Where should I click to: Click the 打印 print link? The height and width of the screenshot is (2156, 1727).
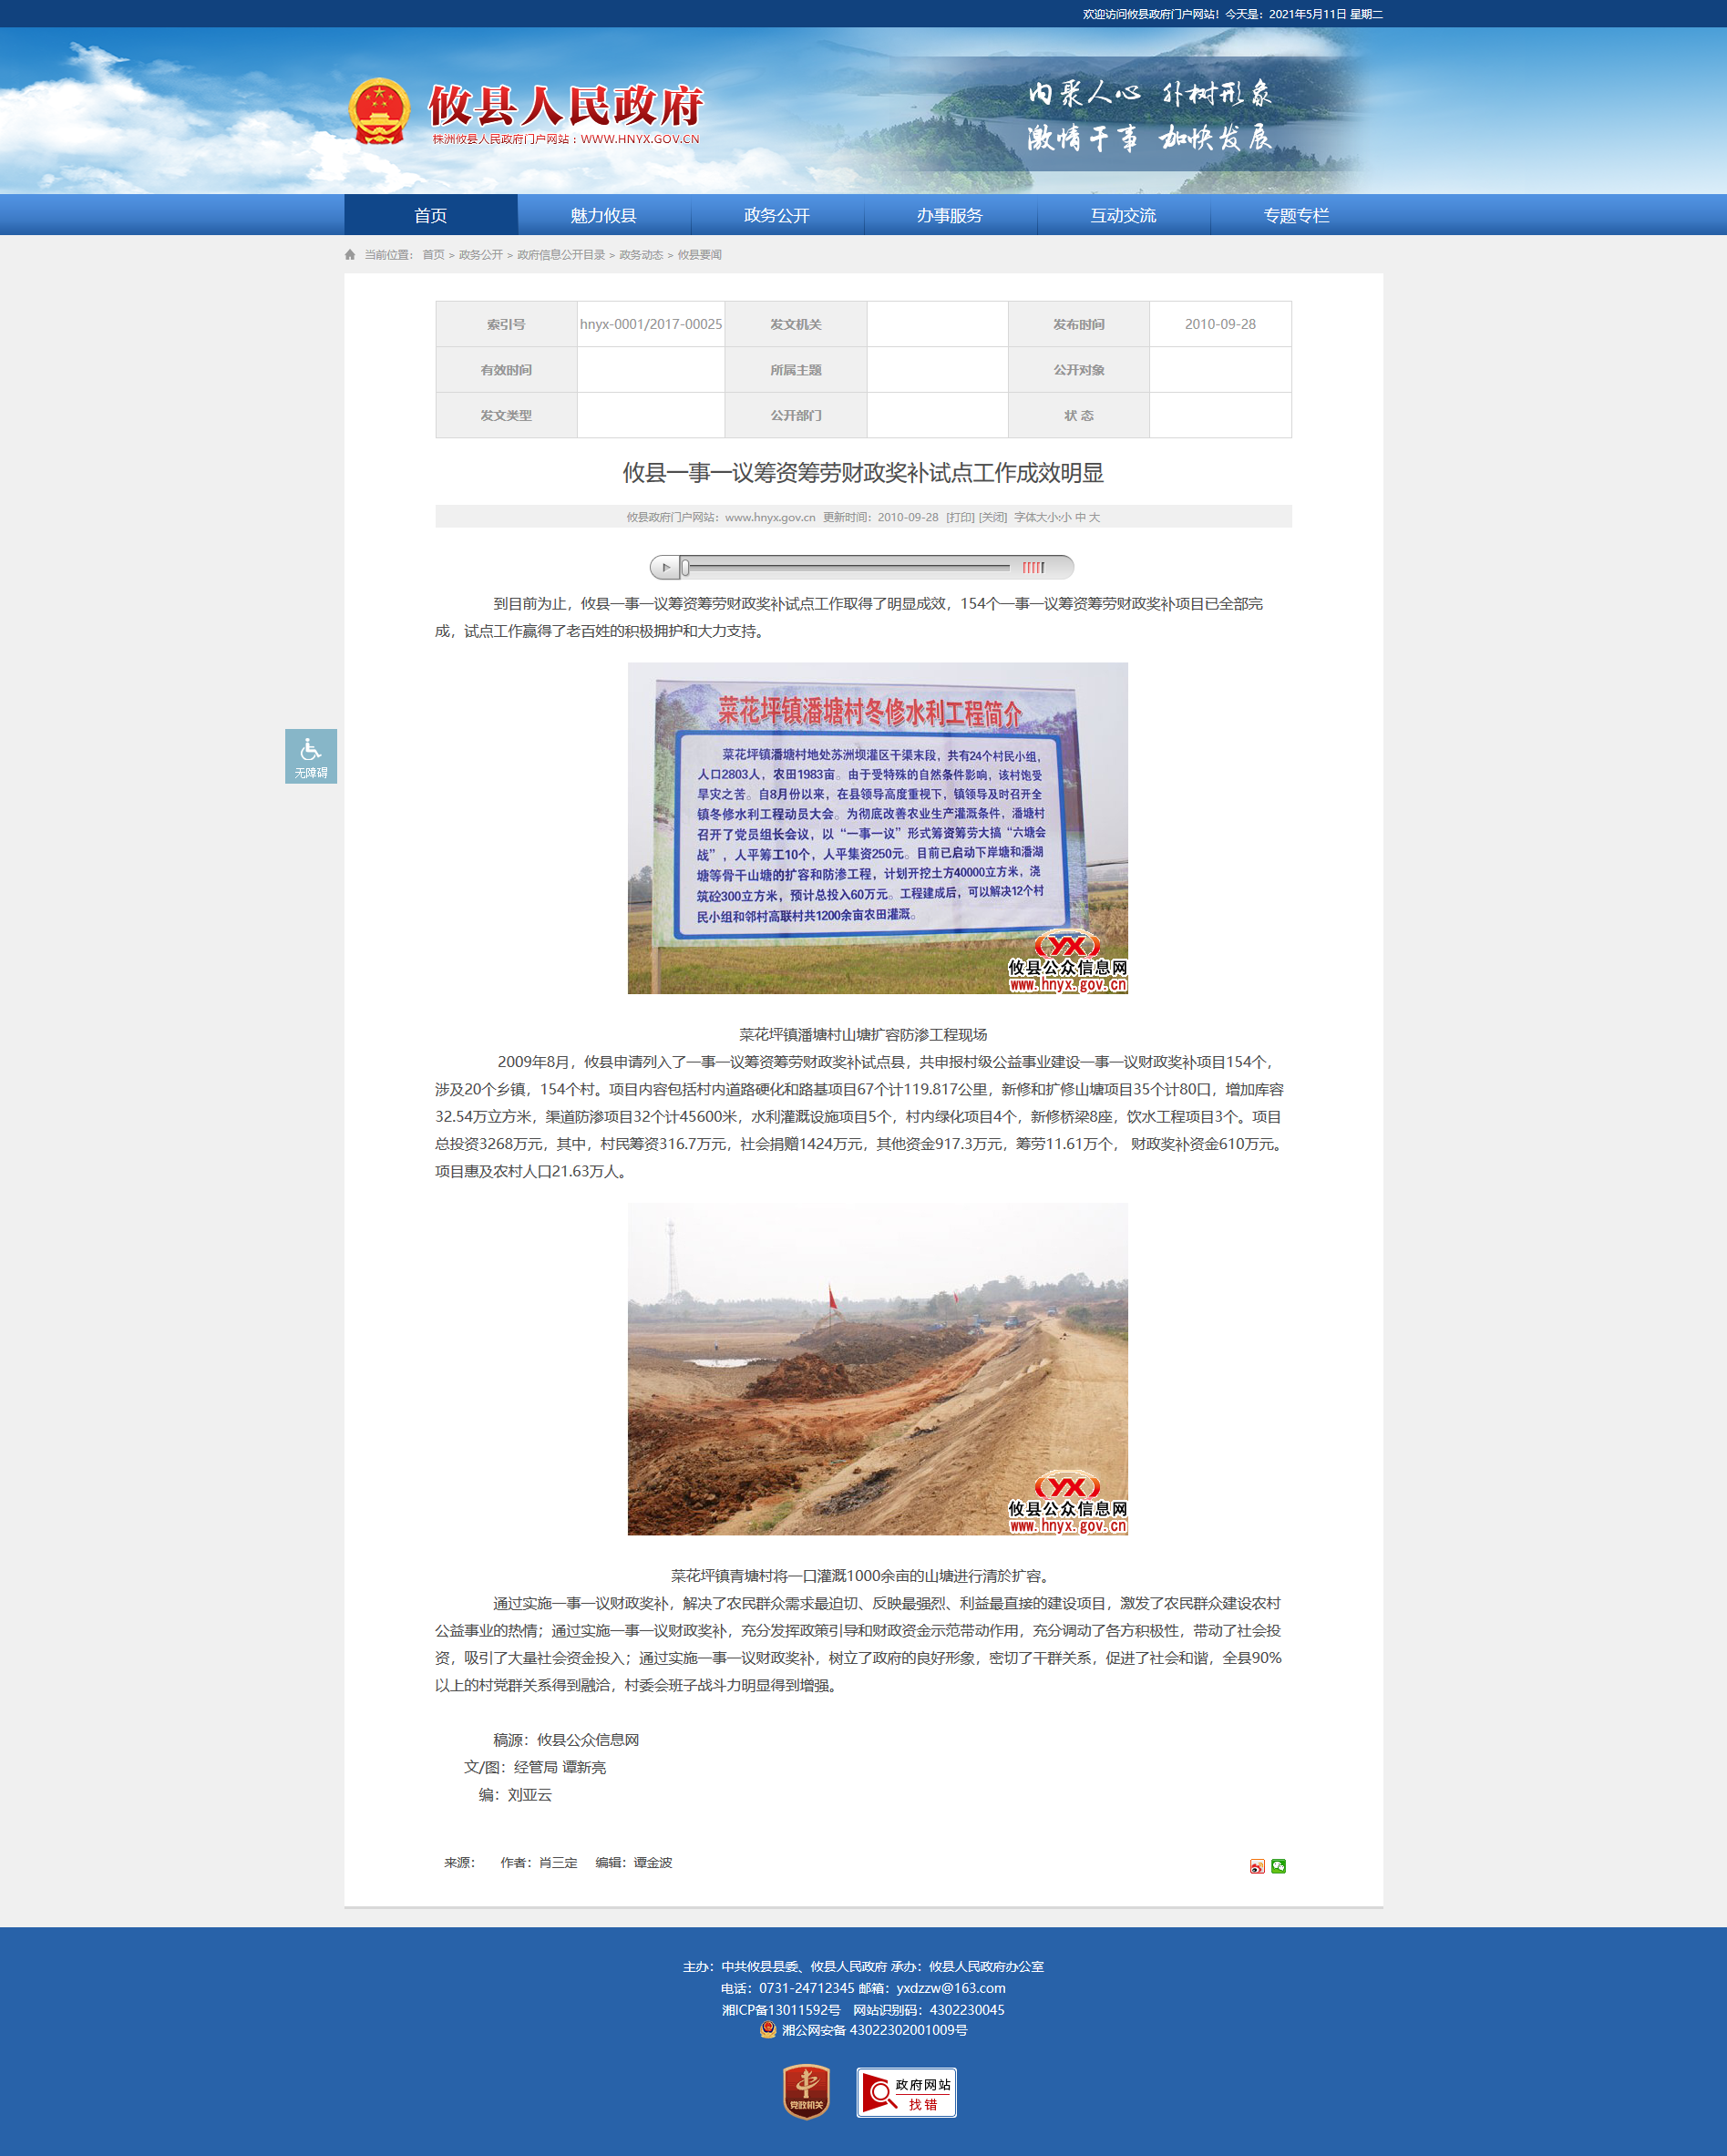tap(960, 517)
